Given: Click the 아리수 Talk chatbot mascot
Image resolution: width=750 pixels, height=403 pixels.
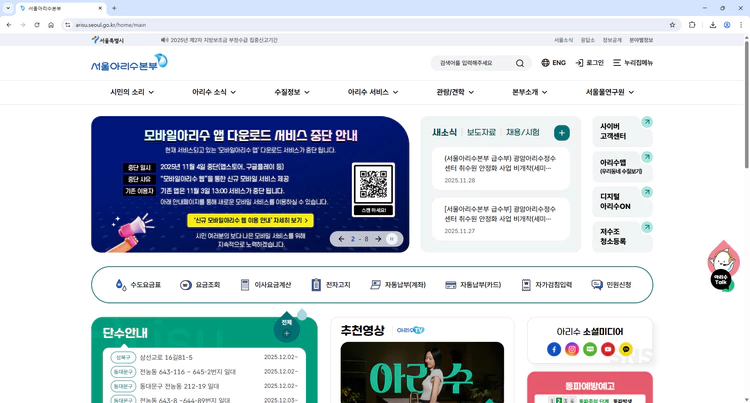Looking at the screenshot, I should pos(722,267).
